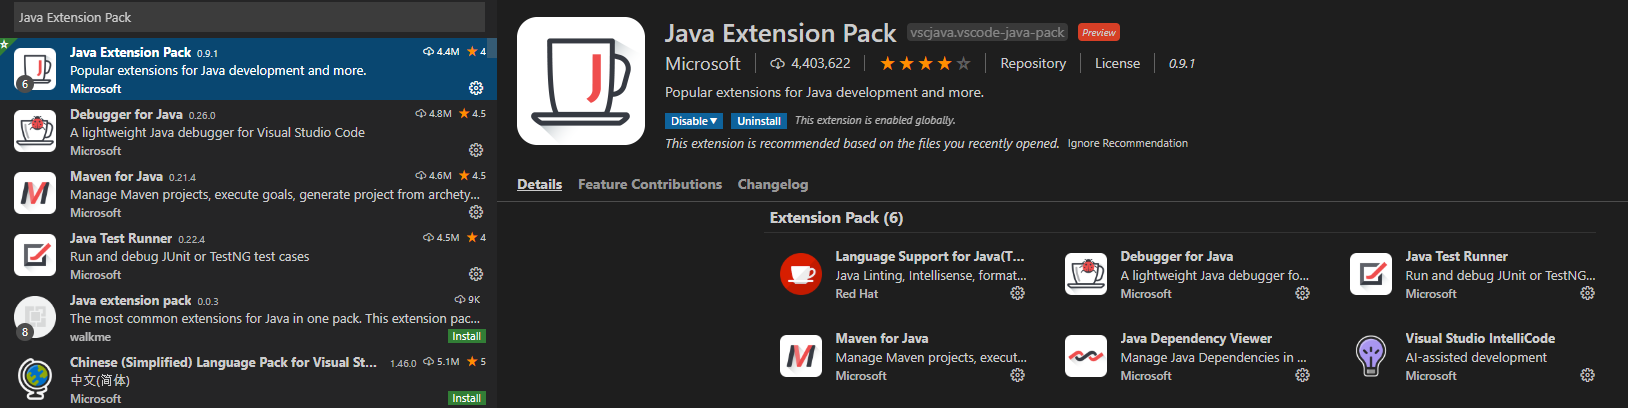
Task: Click the Uninstall button
Action: (x=759, y=121)
